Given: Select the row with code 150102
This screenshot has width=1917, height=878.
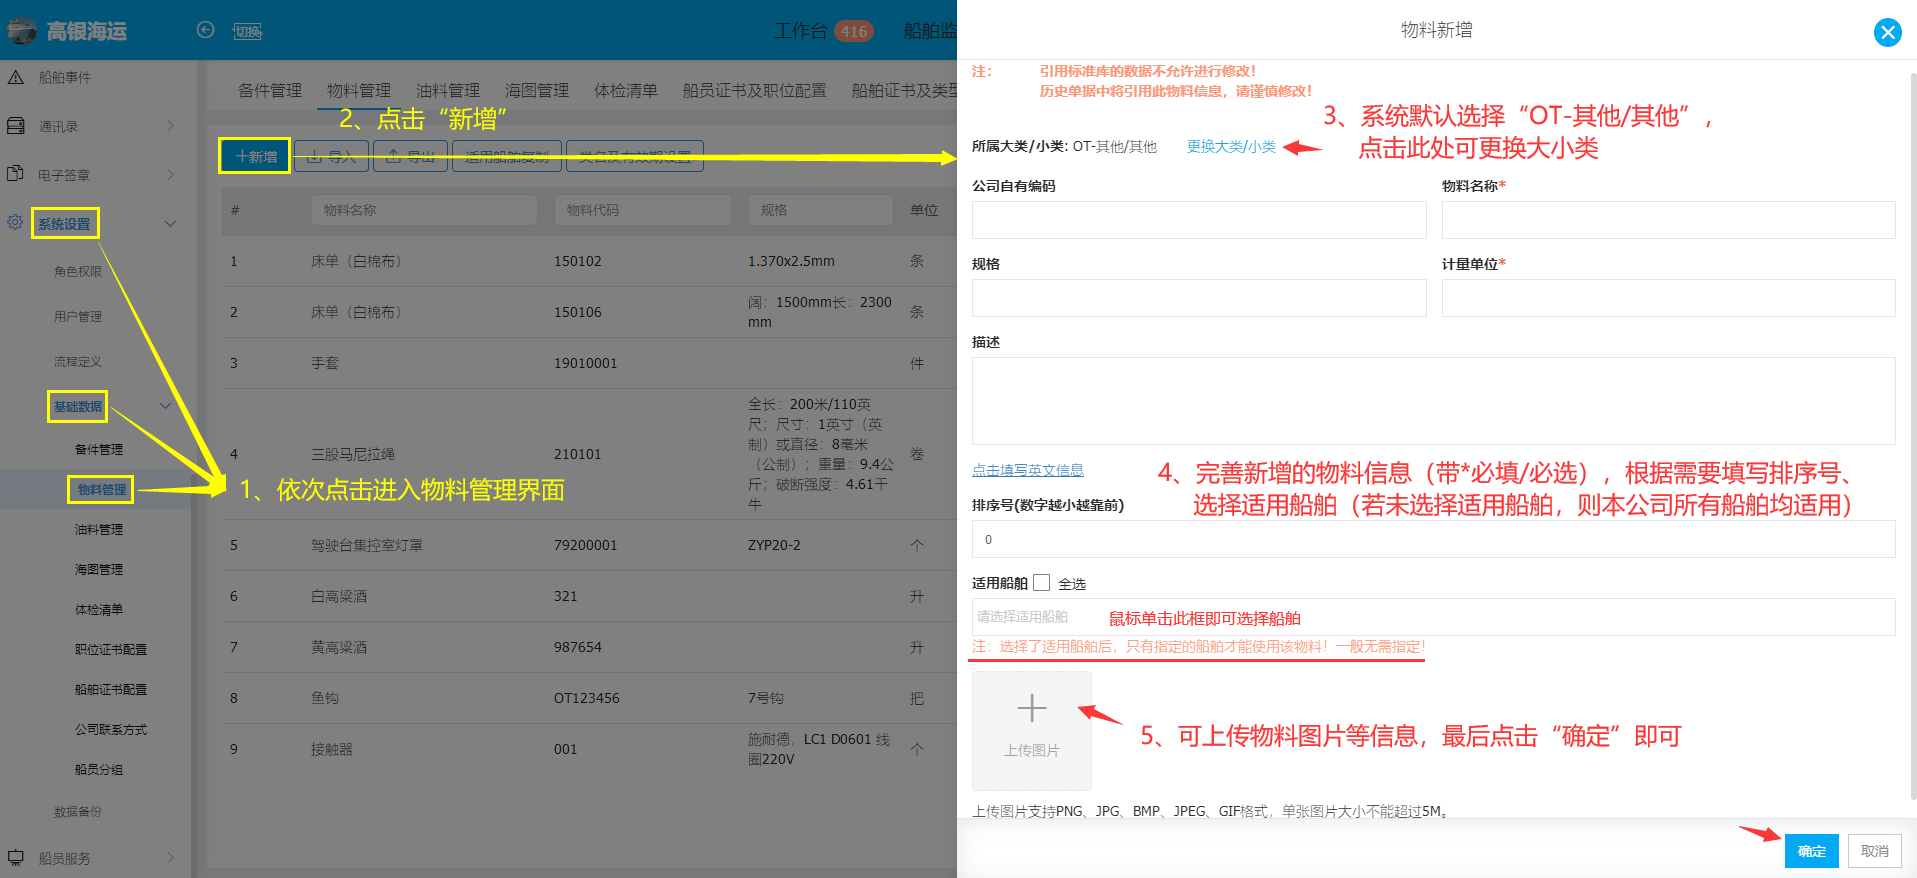Looking at the screenshot, I should tap(589, 261).
